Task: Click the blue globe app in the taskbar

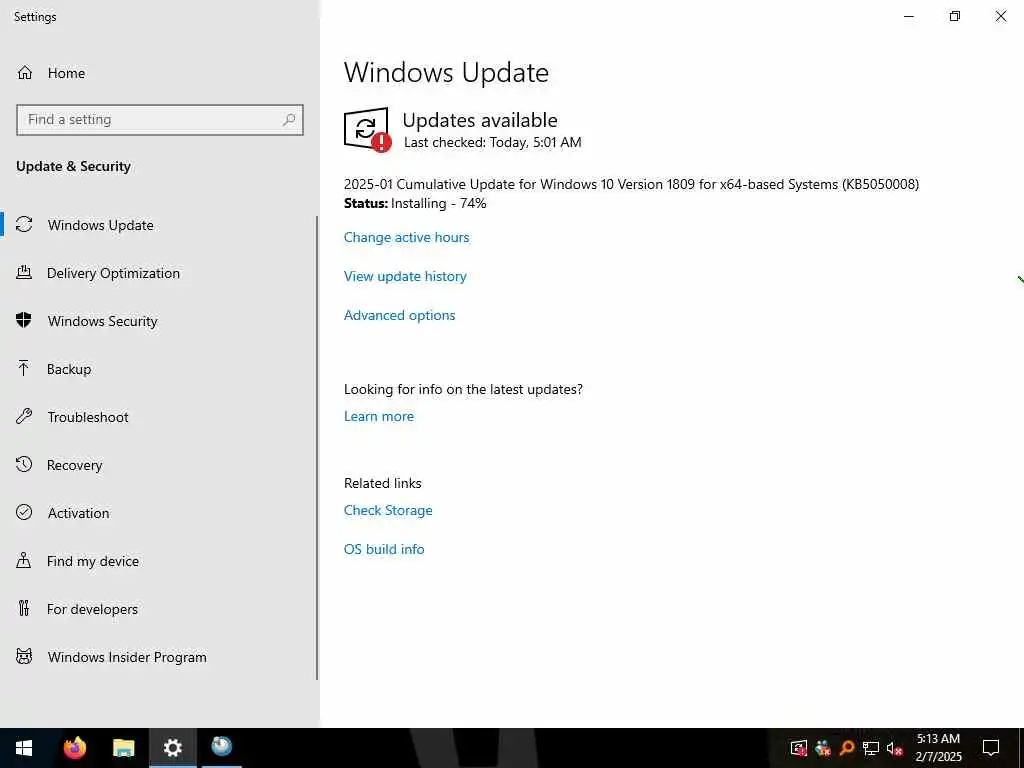Action: tap(221, 746)
